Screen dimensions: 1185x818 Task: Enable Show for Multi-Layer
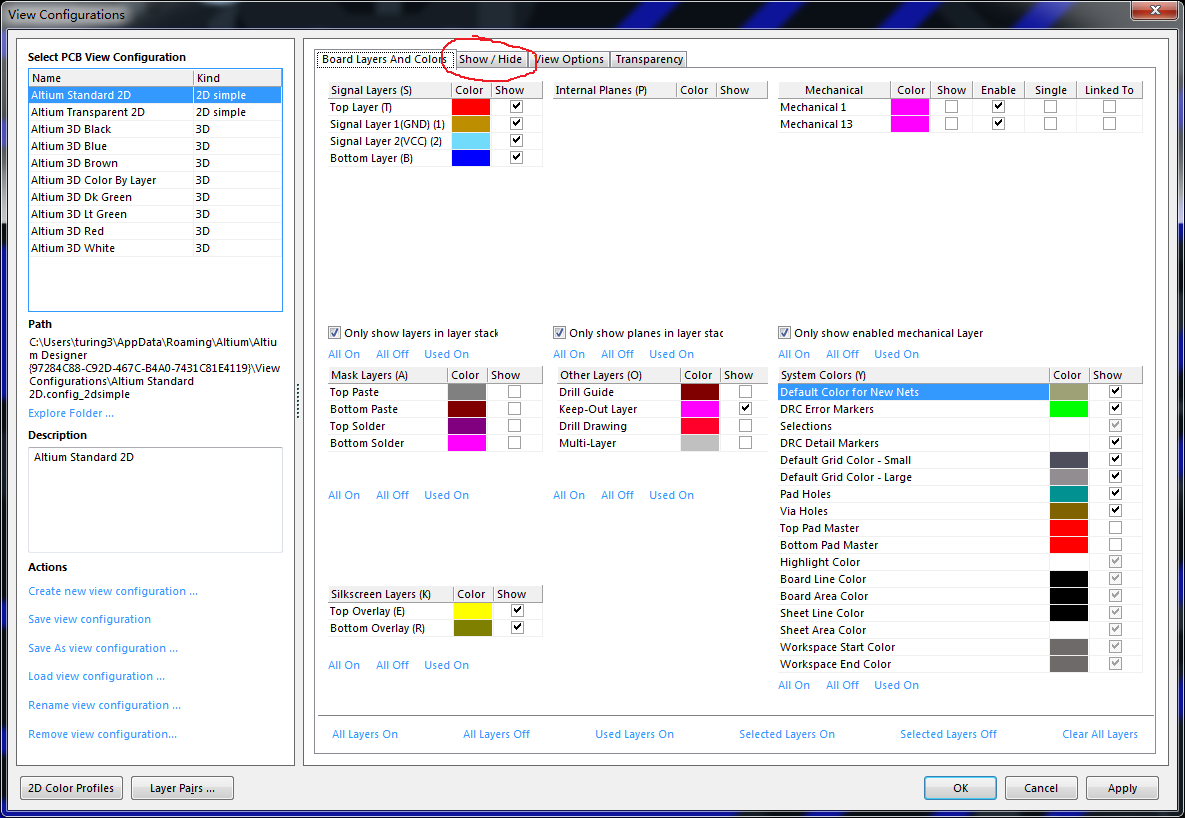(x=745, y=443)
